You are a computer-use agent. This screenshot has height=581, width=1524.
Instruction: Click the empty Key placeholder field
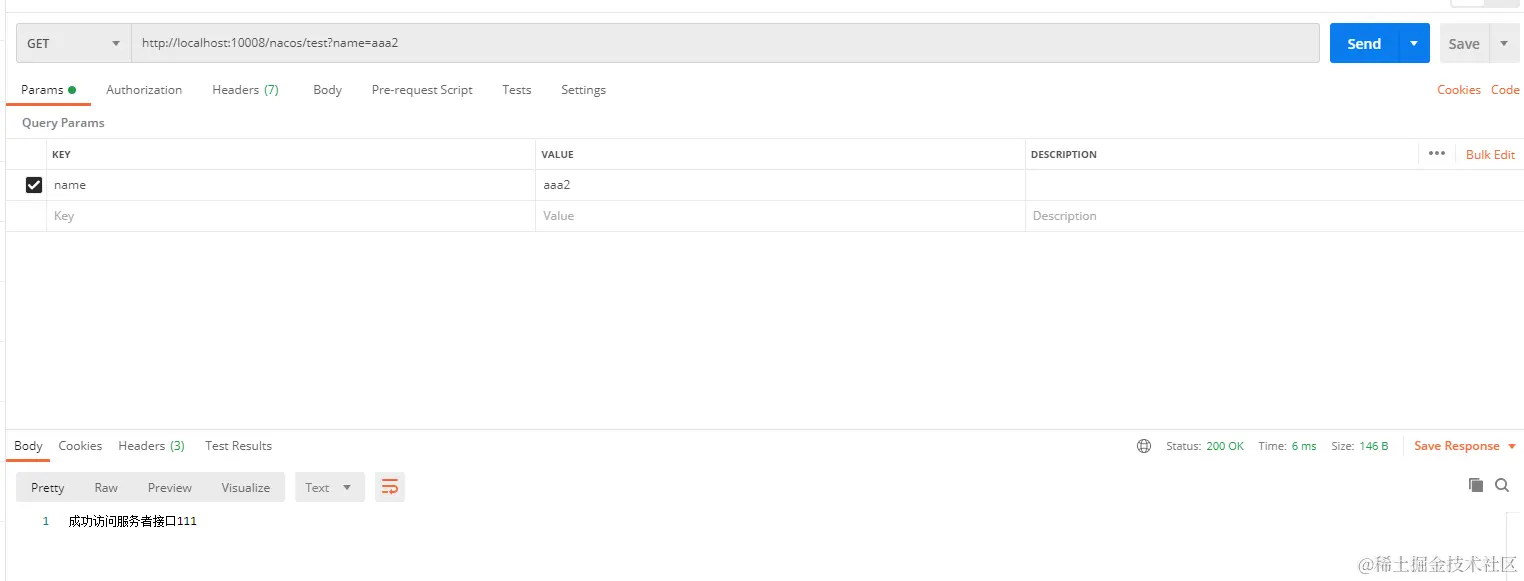point(290,216)
